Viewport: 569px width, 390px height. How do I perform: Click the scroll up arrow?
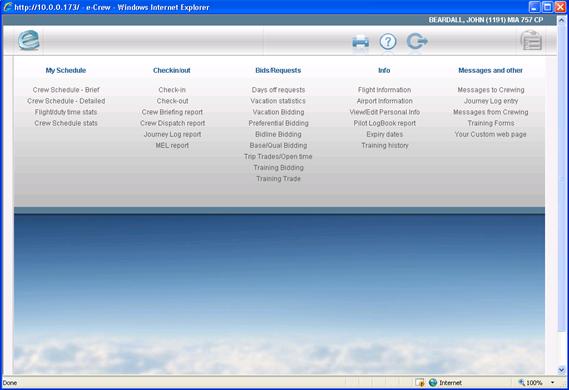pyautogui.click(x=561, y=19)
